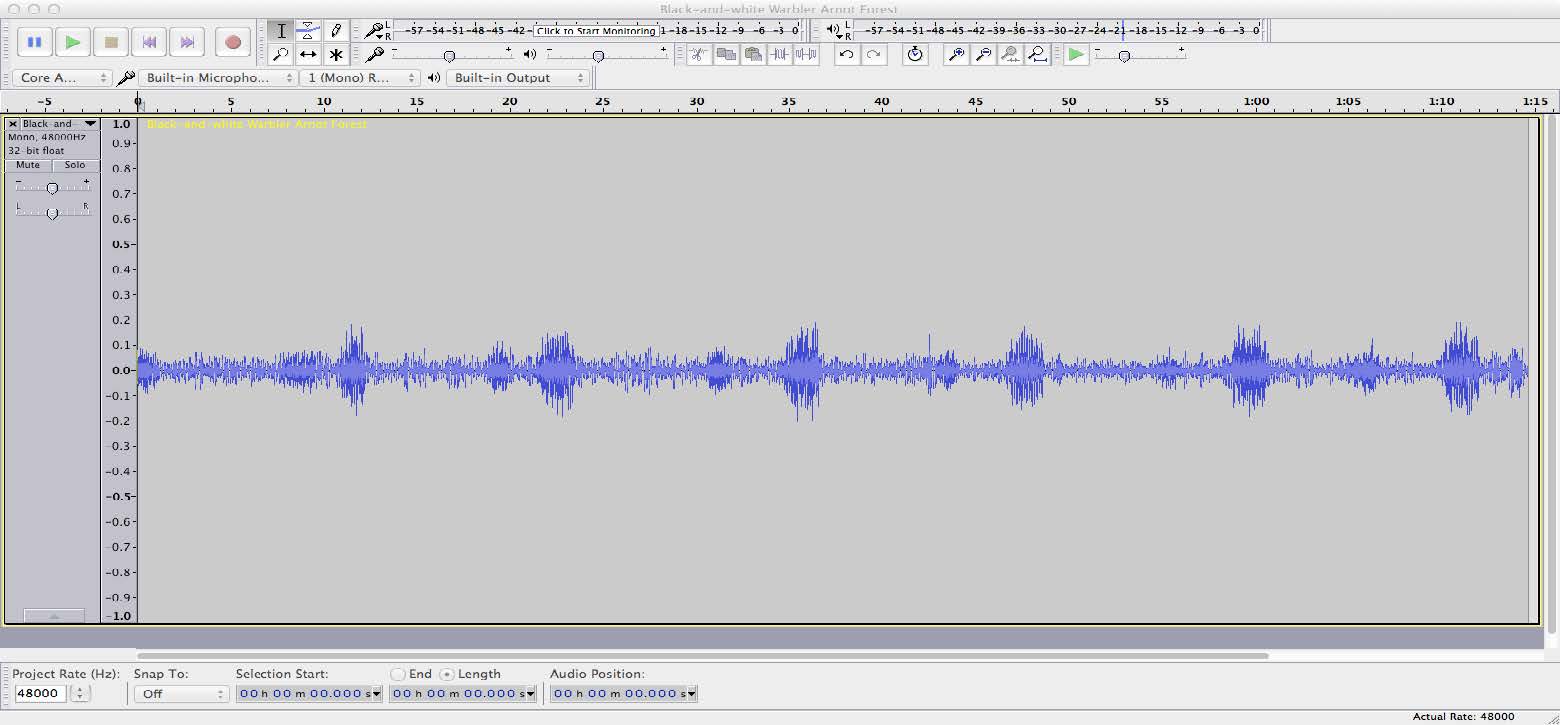Fit selection to window width
The image size is (1560, 725).
pos(1011,55)
